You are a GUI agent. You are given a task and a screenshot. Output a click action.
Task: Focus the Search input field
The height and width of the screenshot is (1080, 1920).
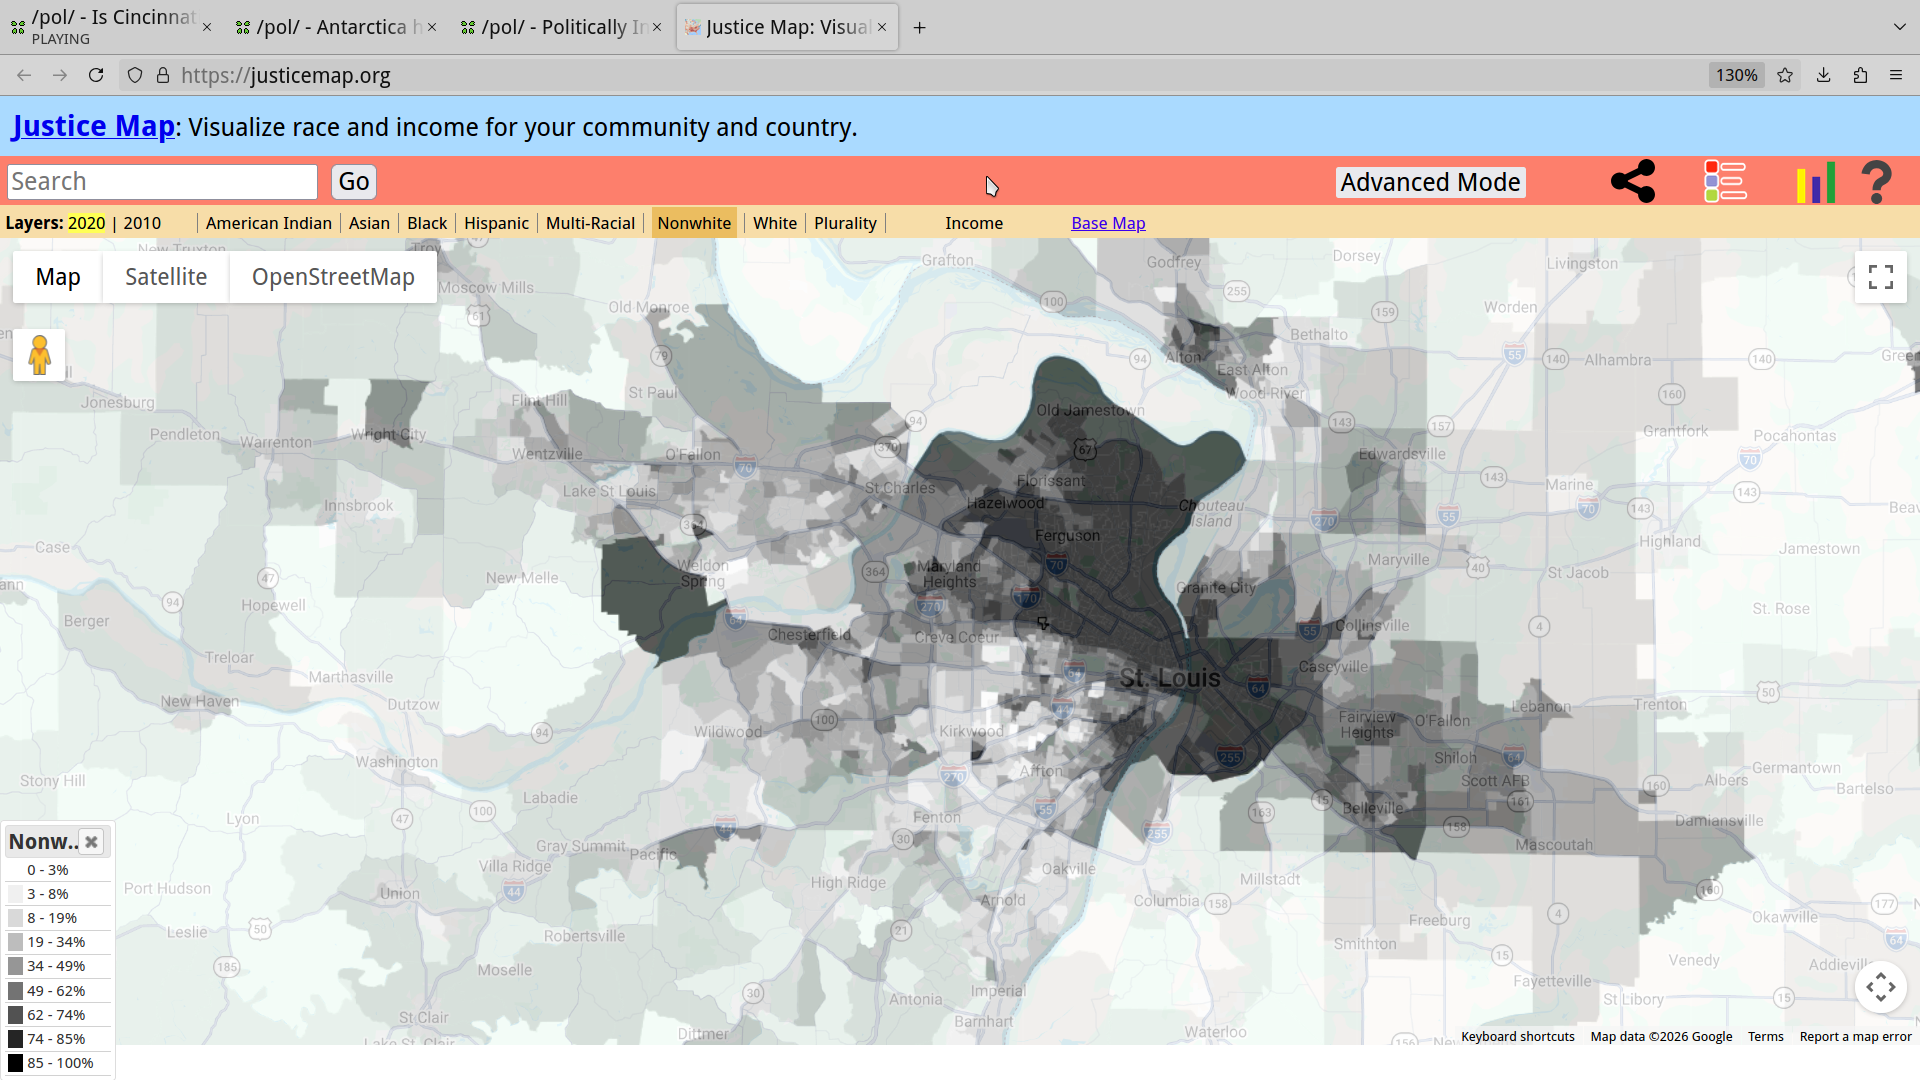coord(162,182)
